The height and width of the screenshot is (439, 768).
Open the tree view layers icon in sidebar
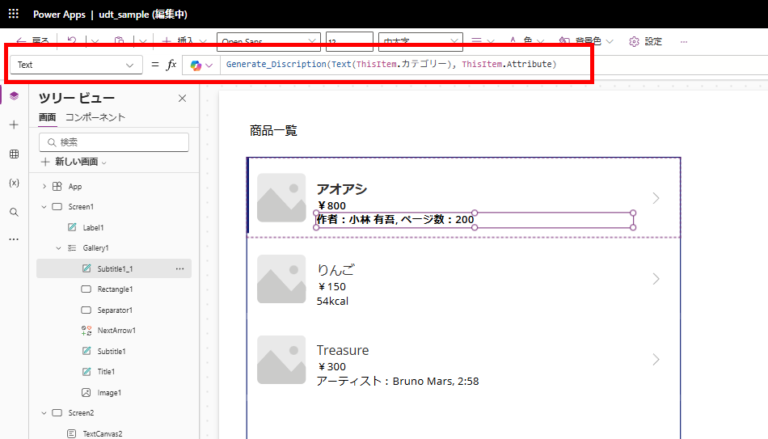click(x=13, y=96)
